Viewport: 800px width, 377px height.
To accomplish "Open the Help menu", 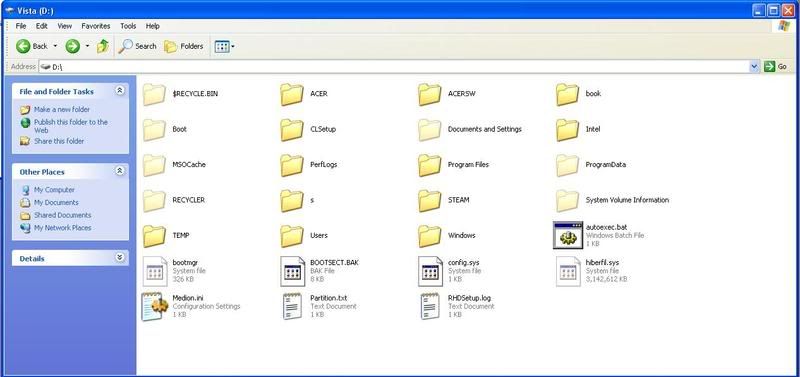I will (153, 26).
